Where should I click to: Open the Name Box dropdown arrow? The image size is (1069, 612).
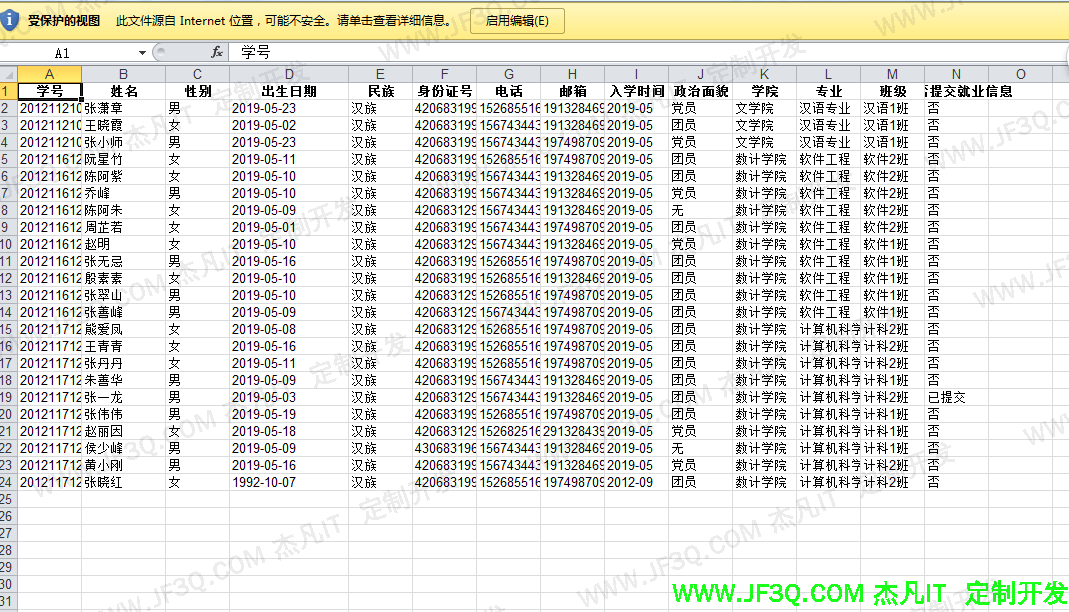[140, 52]
